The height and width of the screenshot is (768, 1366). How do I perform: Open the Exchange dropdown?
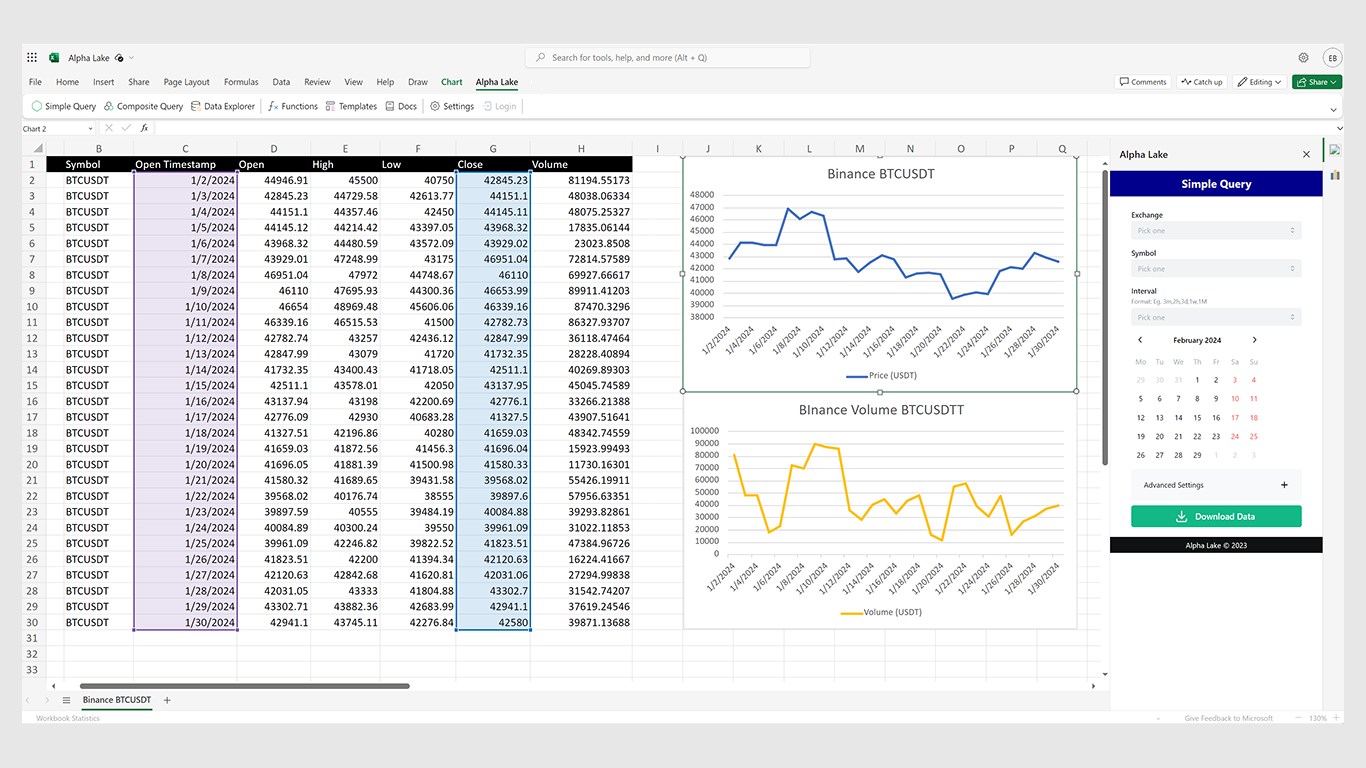[1216, 231]
